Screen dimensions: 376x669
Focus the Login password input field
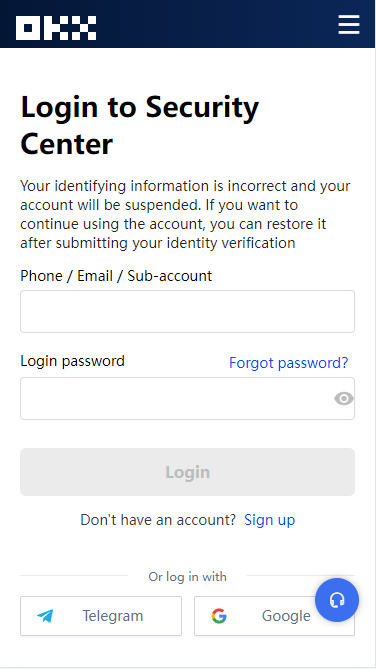point(187,398)
